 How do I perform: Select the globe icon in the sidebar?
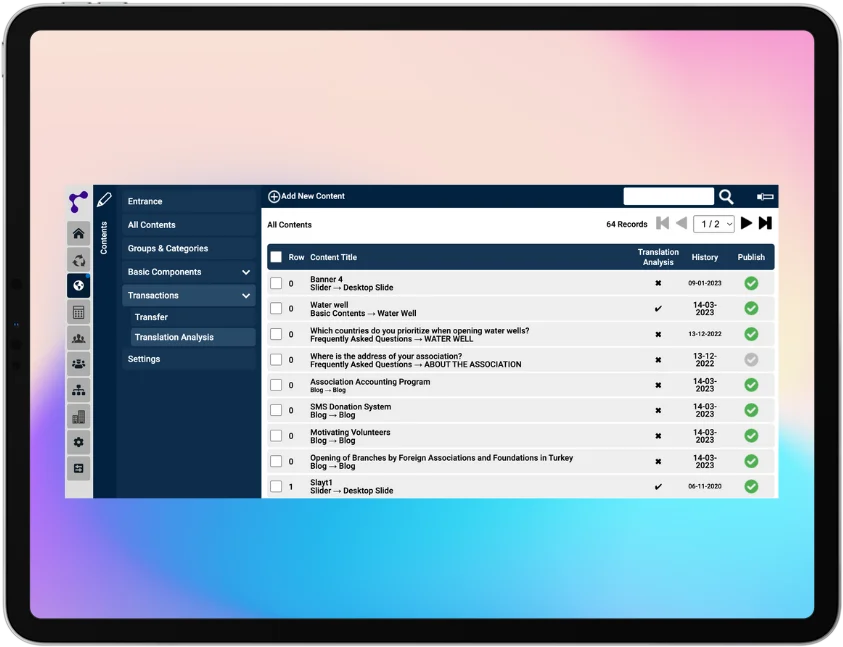pyautogui.click(x=79, y=286)
